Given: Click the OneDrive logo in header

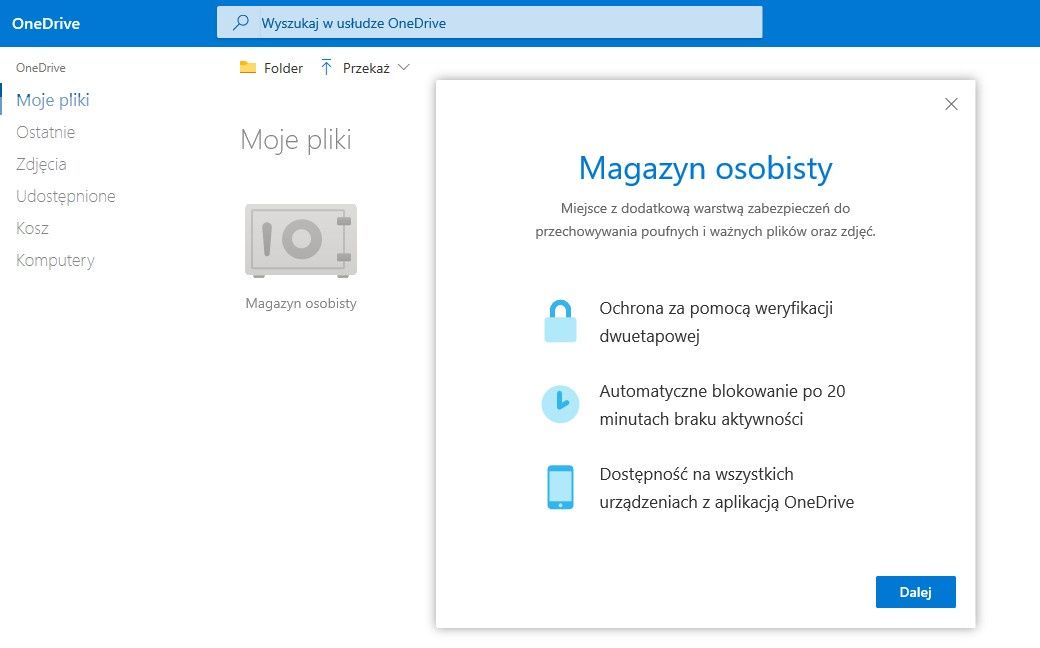Looking at the screenshot, I should pyautogui.click(x=46, y=23).
